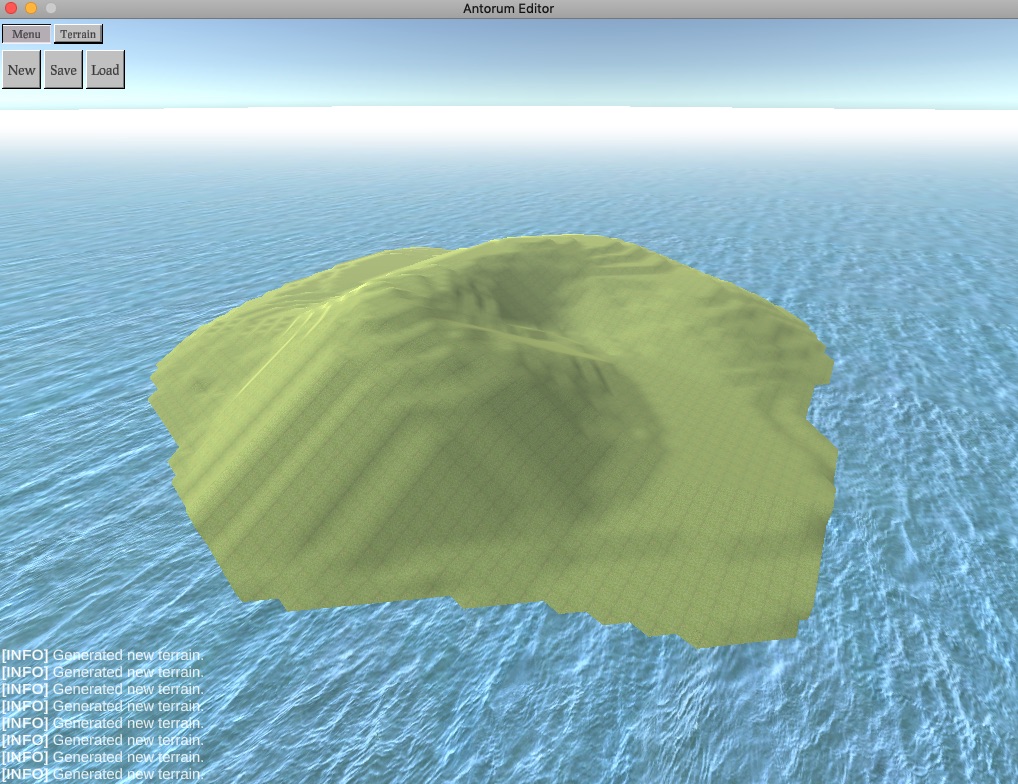Click the first [INFO] tag in the log
Image resolution: width=1018 pixels, height=784 pixels.
(x=25, y=655)
